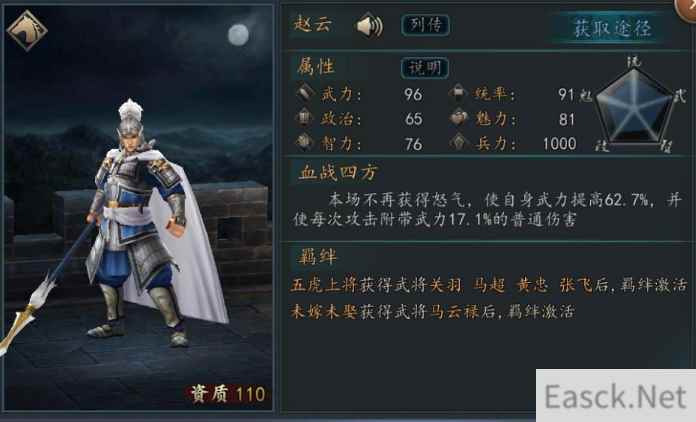Image resolution: width=696 pixels, height=422 pixels.
Task: Tap the cavalry horse emblem icon
Action: pos(27,31)
